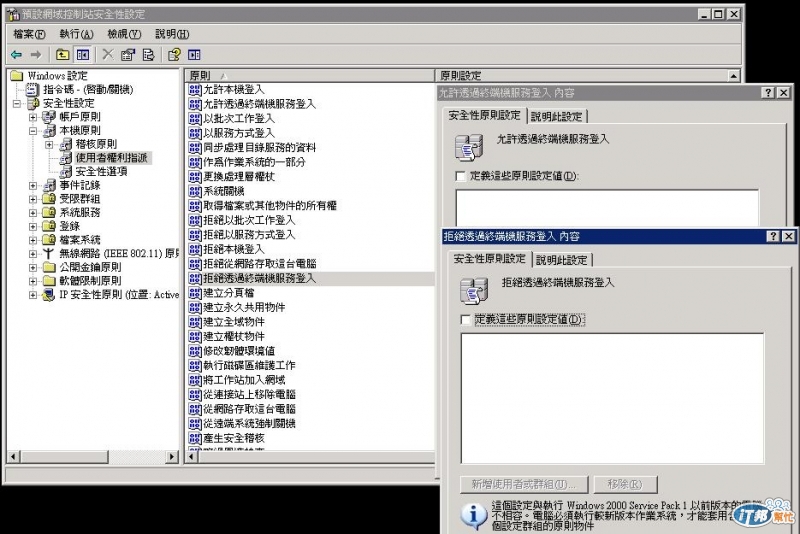The height and width of the screenshot is (534, 800).
Task: Click the 原則設定 column header
Action: 581,75
